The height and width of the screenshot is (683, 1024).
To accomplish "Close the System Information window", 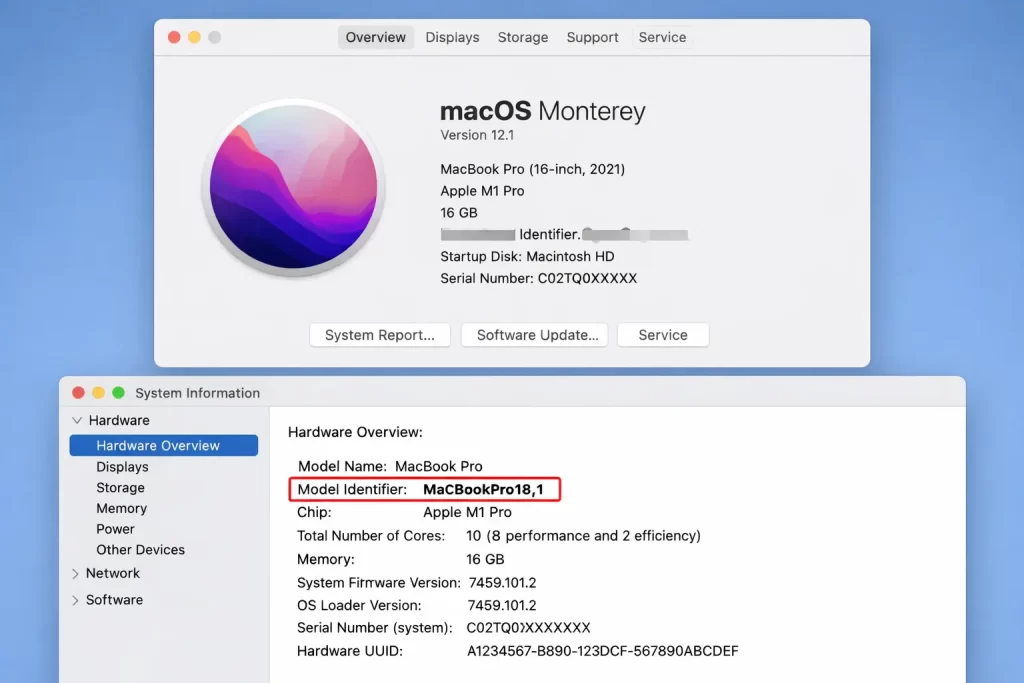I will click(78, 392).
